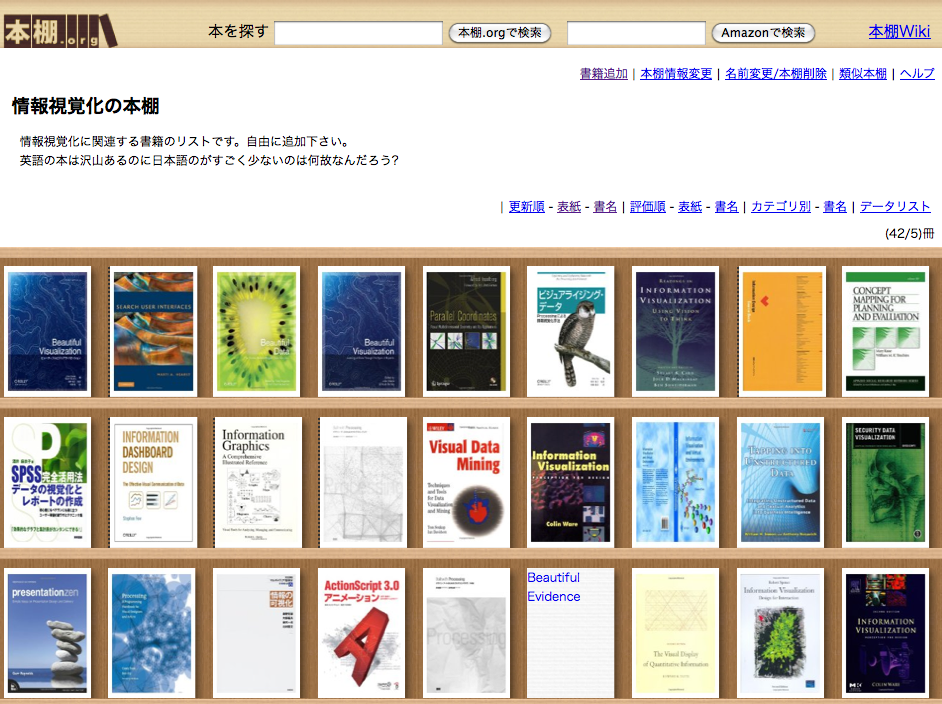Screen dimensions: 942x704
Task: Open Concept Mapping for Planning cover
Action: pyautogui.click(x=886, y=332)
